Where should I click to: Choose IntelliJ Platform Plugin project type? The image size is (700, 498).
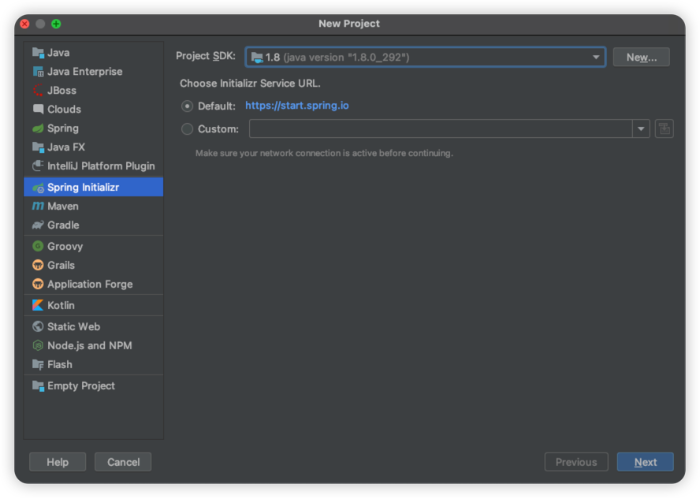(94, 166)
